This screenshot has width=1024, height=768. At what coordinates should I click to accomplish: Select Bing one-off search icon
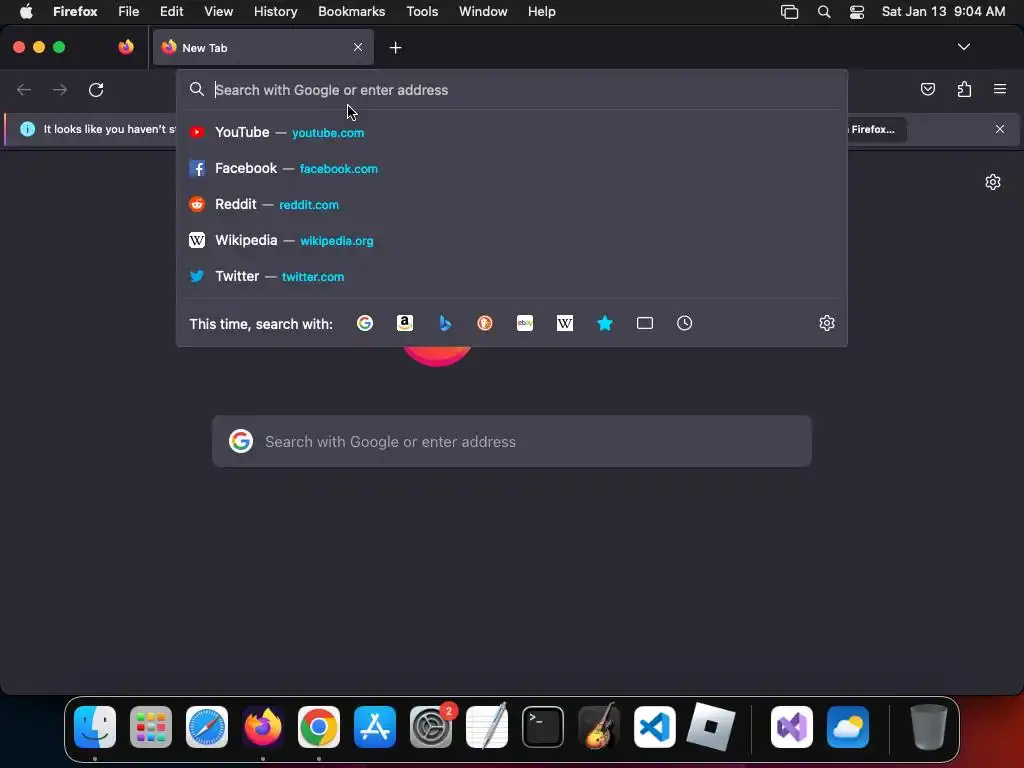(445, 323)
